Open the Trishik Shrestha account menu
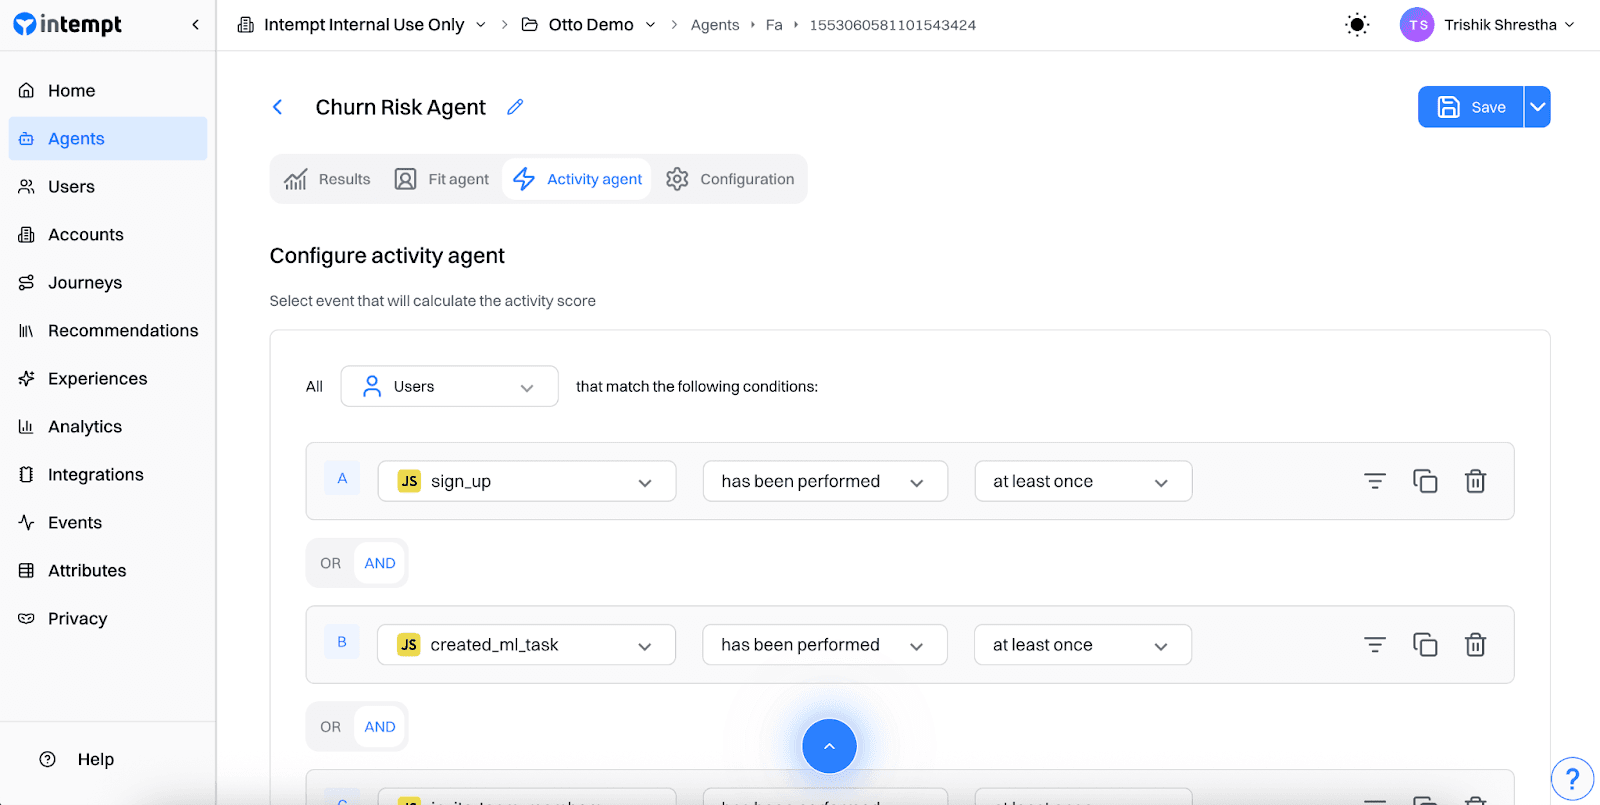Image resolution: width=1600 pixels, height=805 pixels. 1509,25
